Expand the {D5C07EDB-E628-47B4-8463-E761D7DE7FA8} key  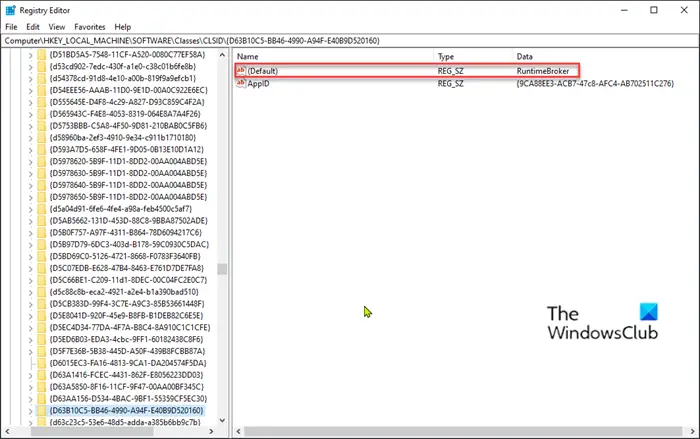[30, 268]
